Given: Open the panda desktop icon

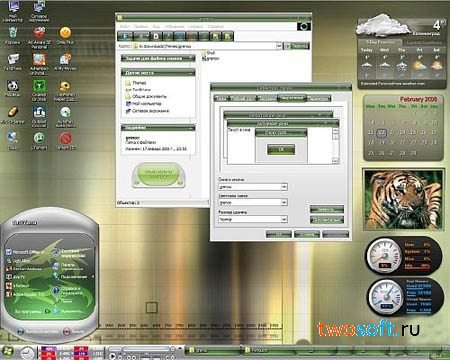Looking at the screenshot, I should tap(13, 88).
